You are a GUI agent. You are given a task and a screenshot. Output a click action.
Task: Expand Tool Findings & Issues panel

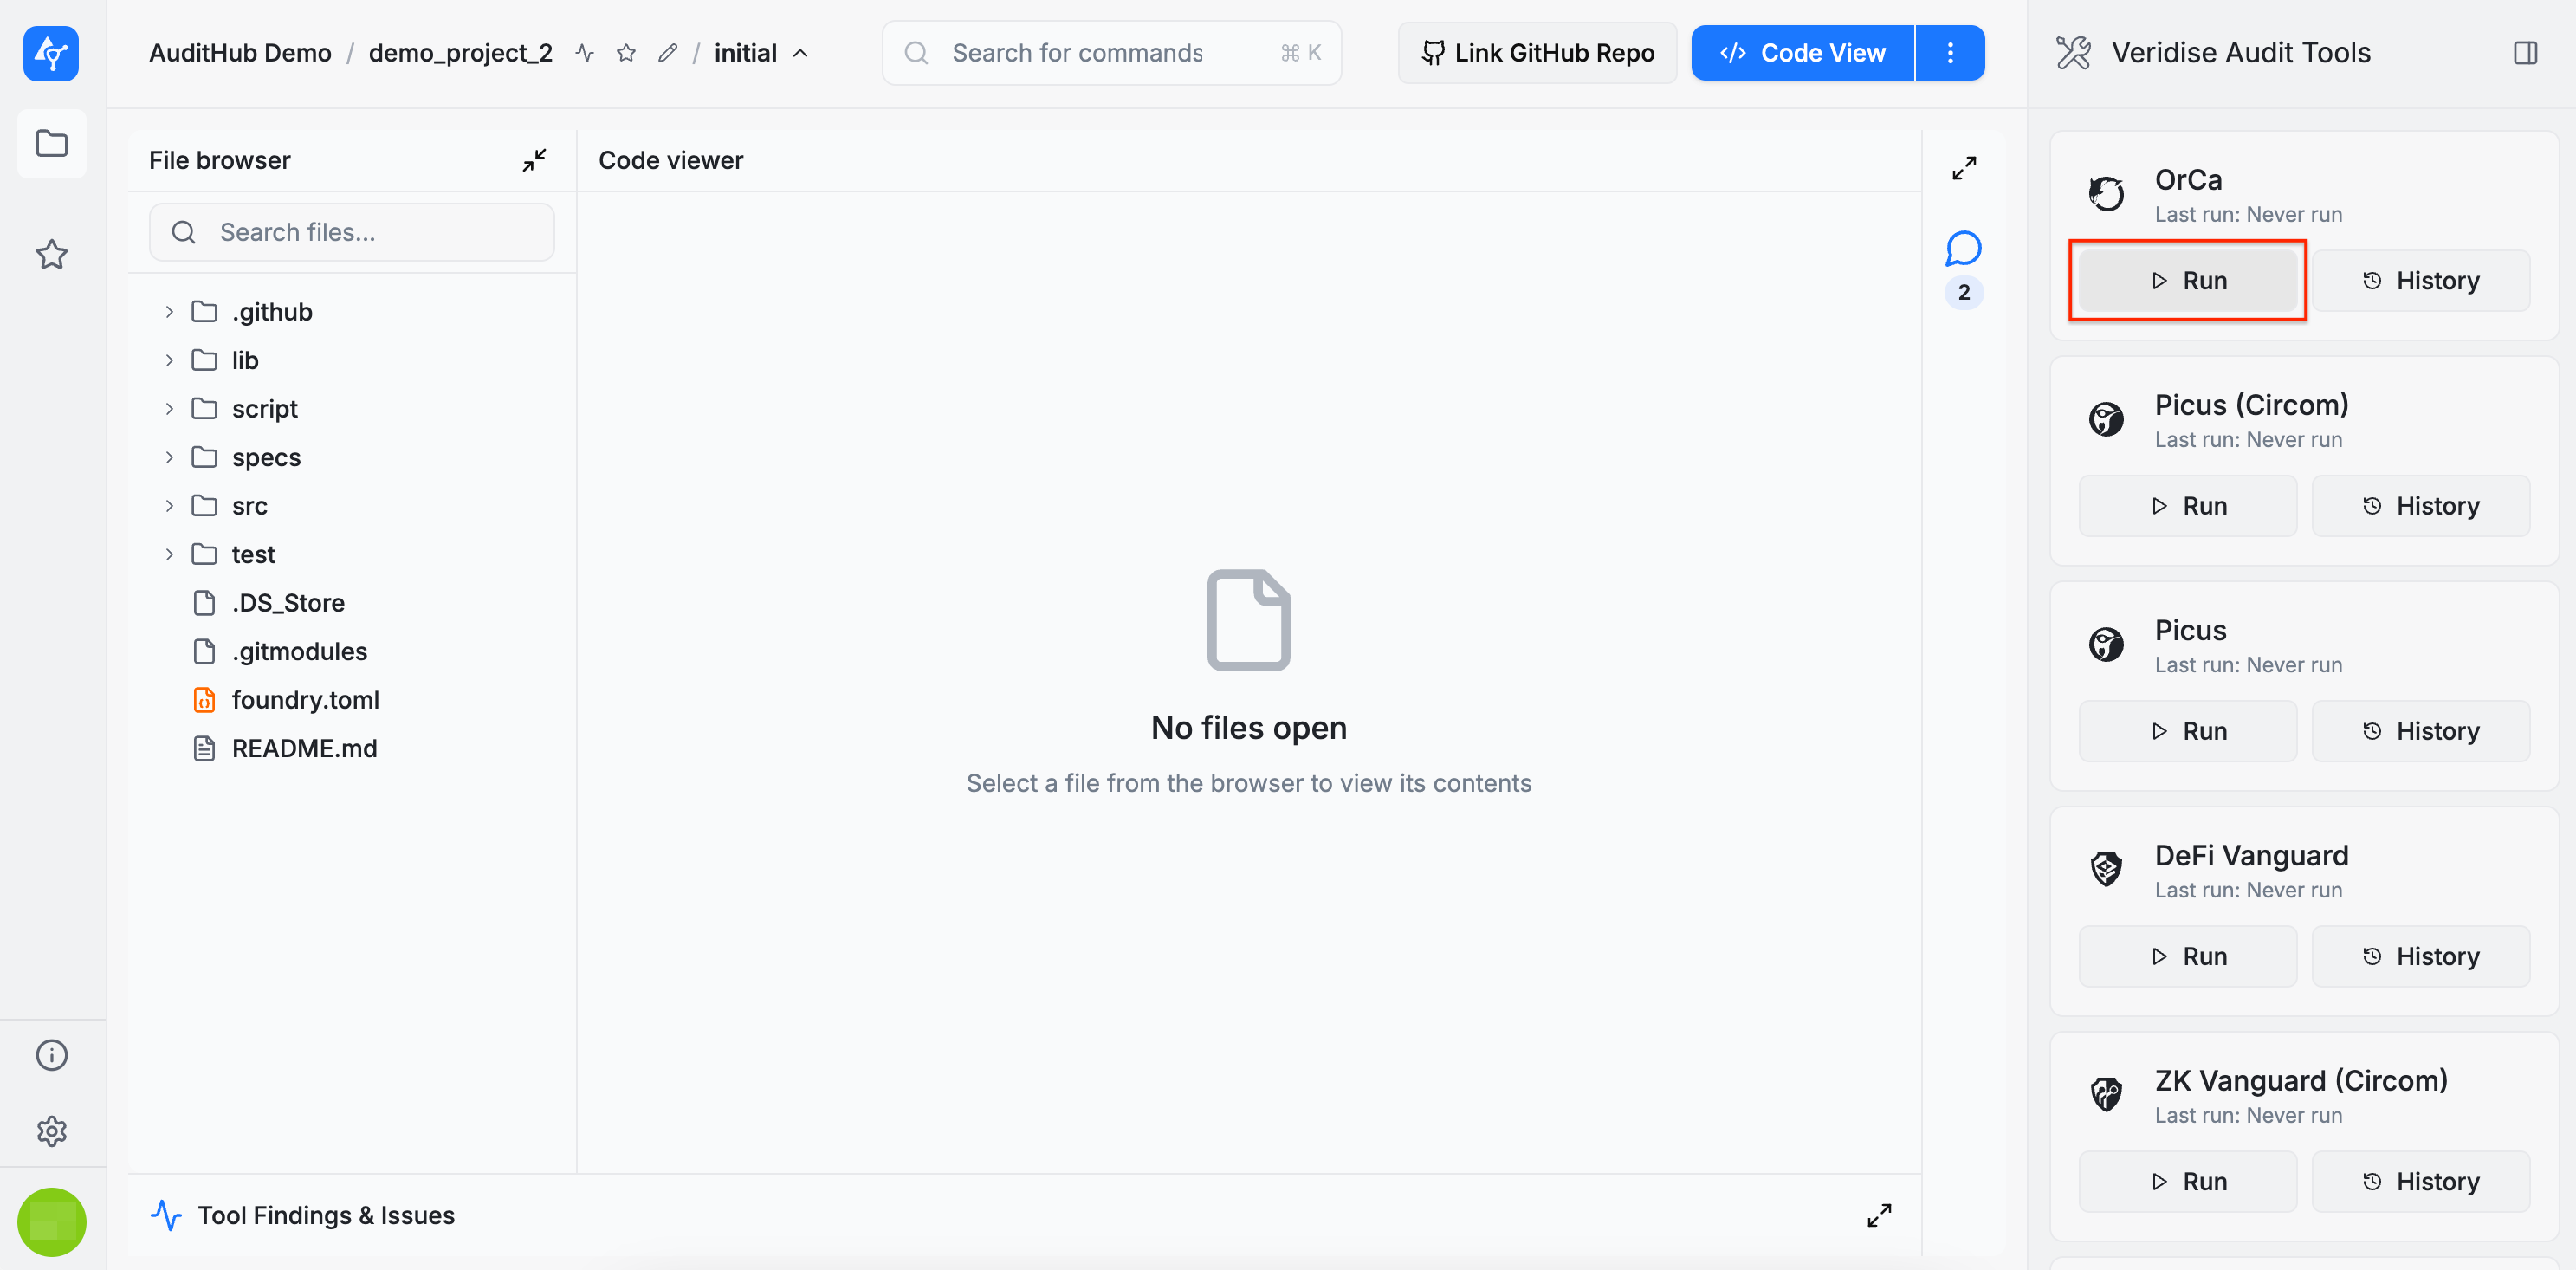(x=1879, y=1215)
